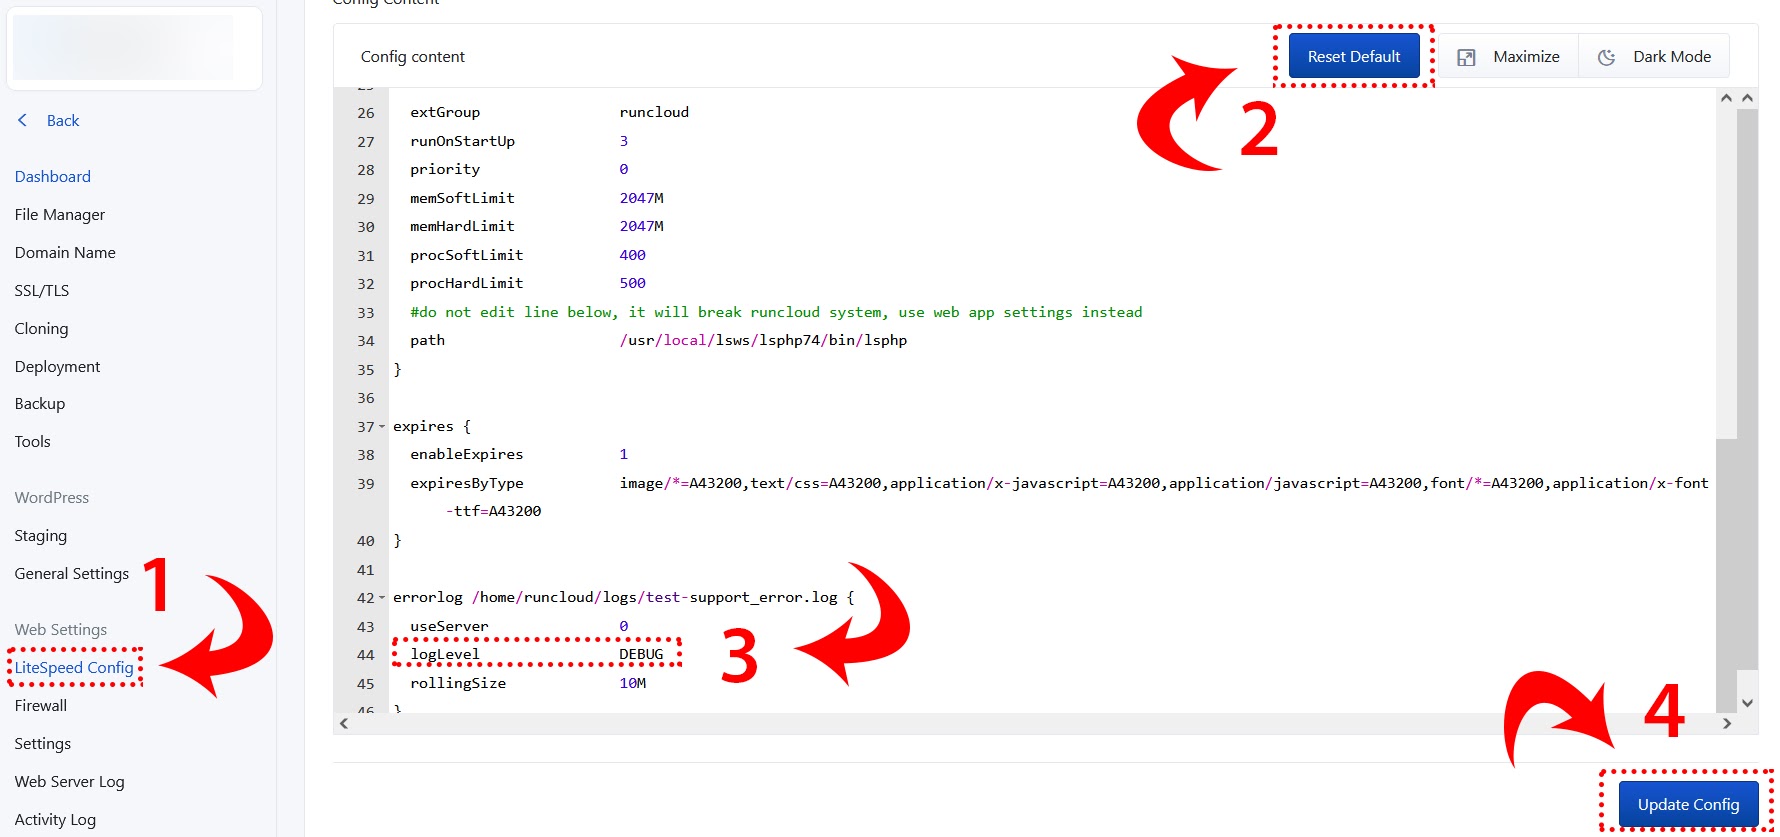1780x837 pixels.
Task: Click the editor scroll up arrow
Action: [1726, 98]
